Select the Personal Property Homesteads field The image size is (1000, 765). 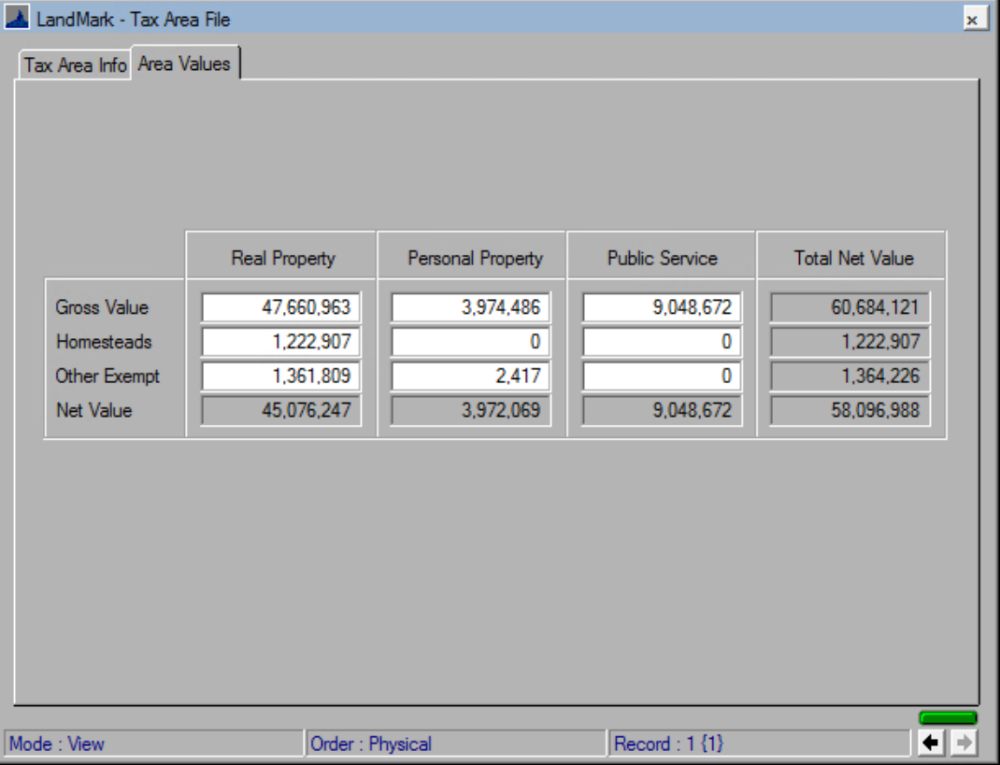coord(470,342)
